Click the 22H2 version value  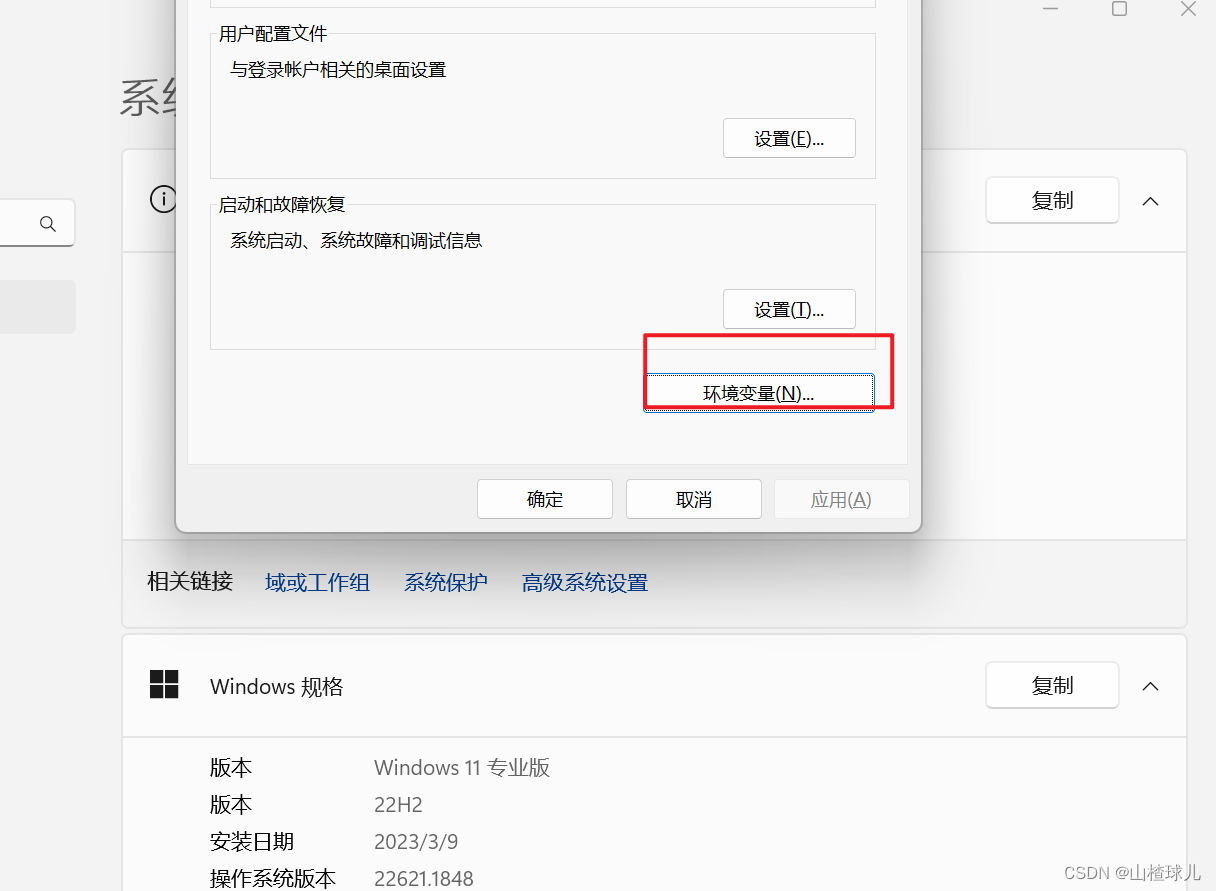398,804
